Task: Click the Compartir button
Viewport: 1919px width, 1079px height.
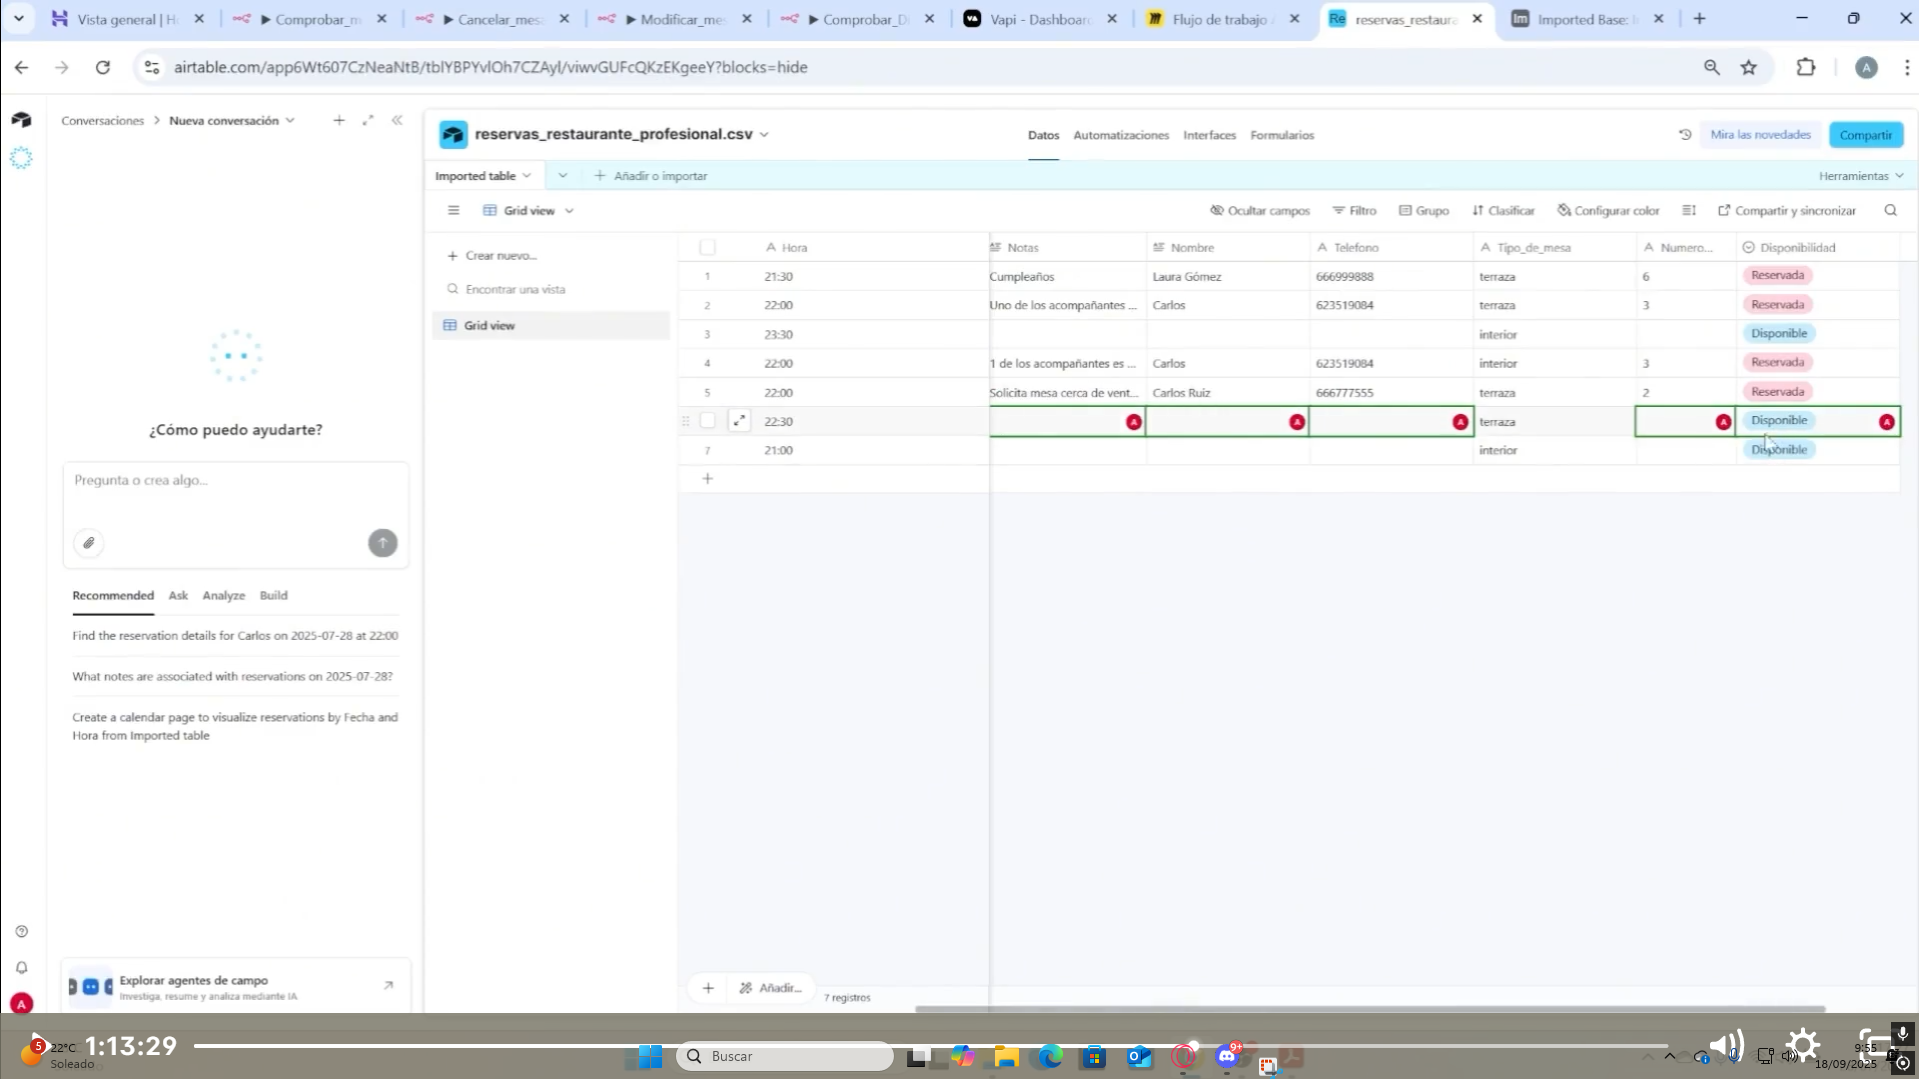Action: pyautogui.click(x=1865, y=135)
